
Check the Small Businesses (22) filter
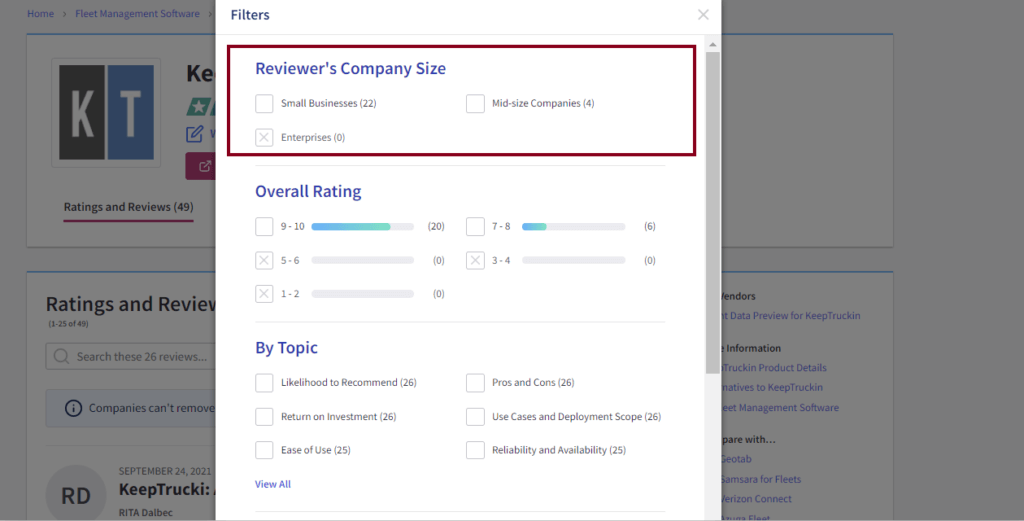point(264,103)
